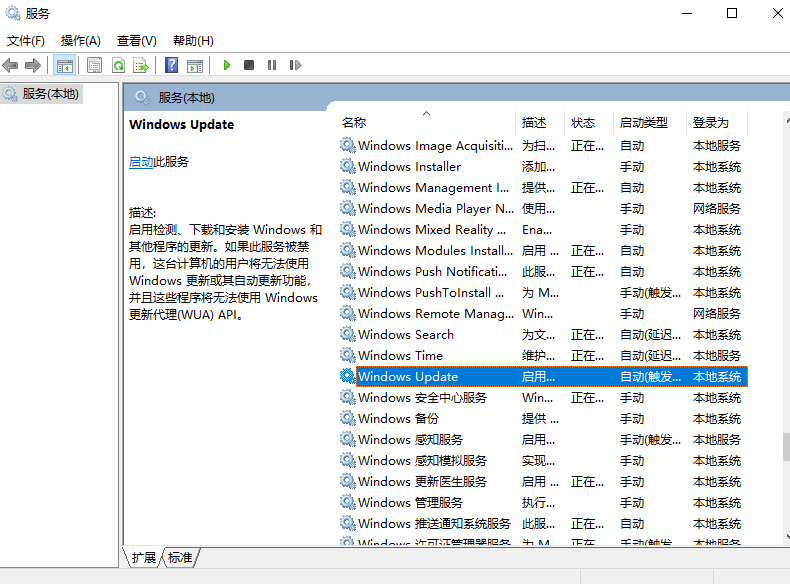Screen dimensions: 790x584
Task: Open the Properties toolbar icon
Action: coord(95,65)
